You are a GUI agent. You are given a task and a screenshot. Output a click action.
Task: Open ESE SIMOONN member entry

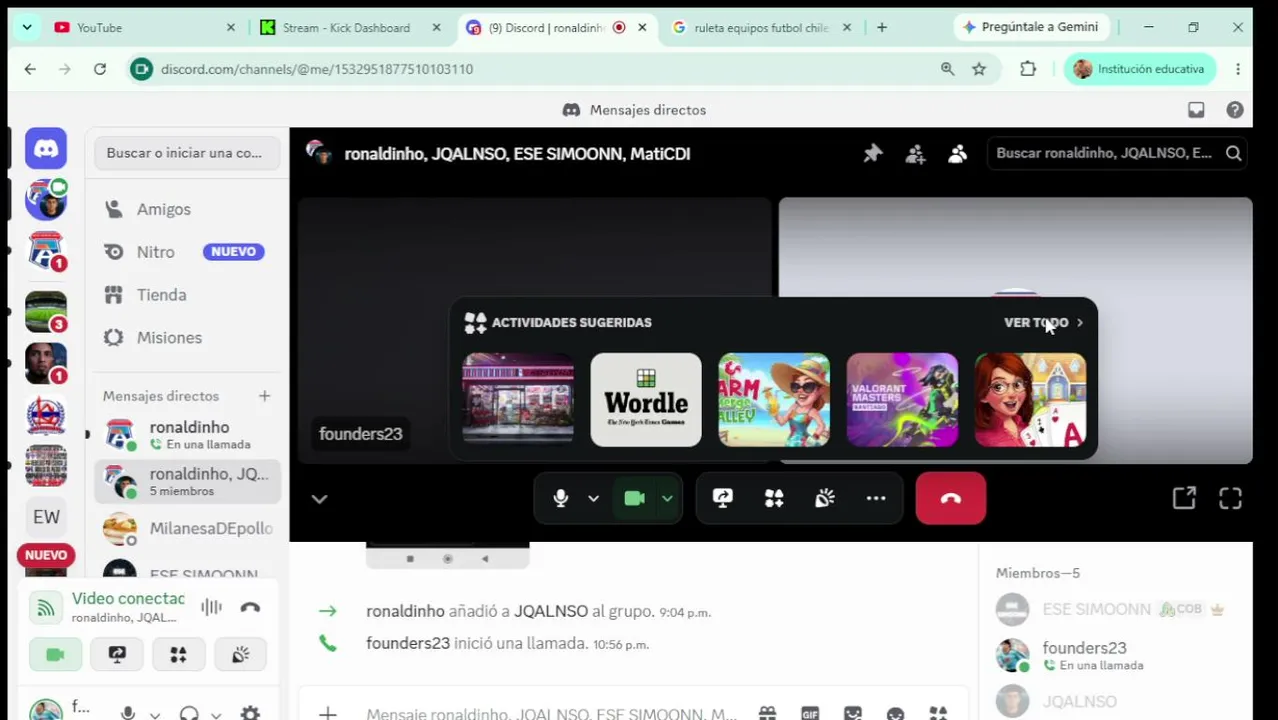pyautogui.click(x=1112, y=609)
